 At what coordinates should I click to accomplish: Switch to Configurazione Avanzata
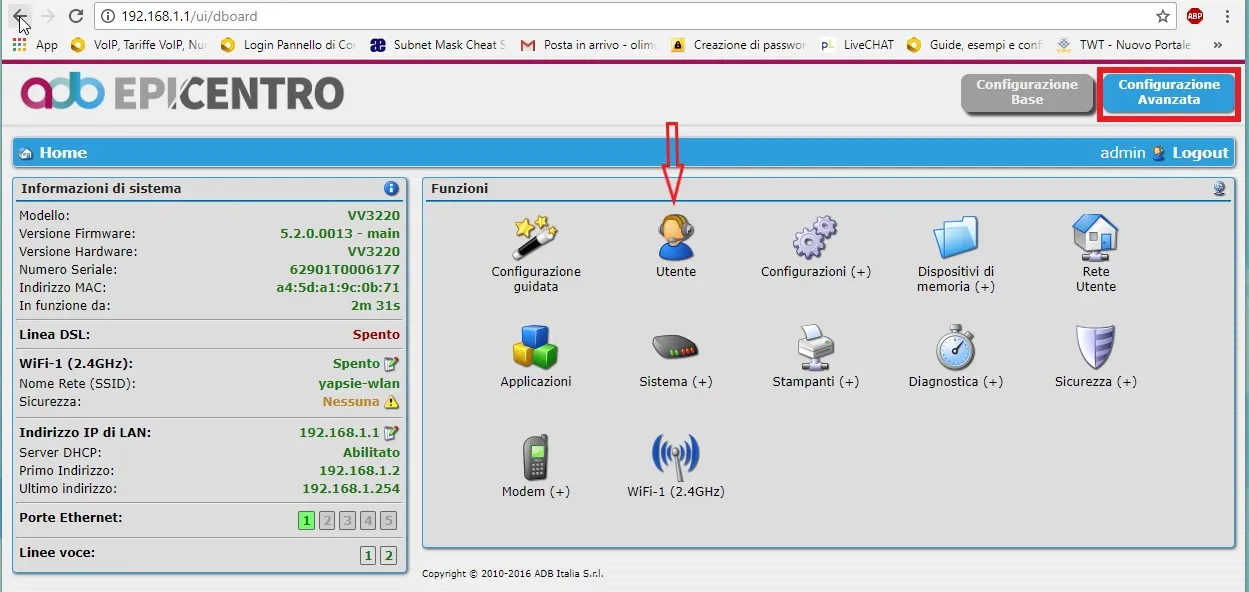click(x=1168, y=92)
